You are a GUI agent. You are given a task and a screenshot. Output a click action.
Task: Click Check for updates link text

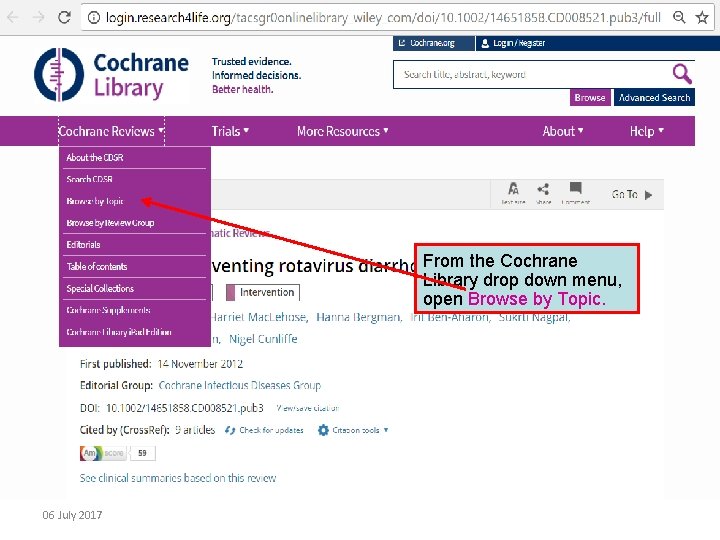click(271, 430)
